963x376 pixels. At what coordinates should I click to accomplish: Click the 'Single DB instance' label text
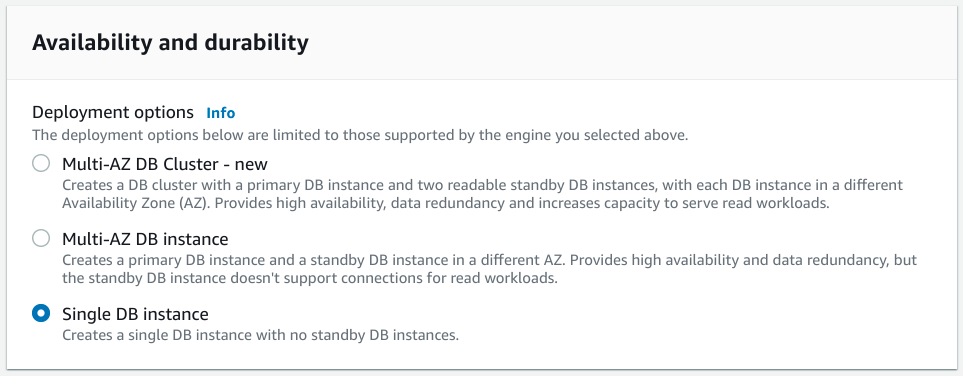tap(135, 314)
